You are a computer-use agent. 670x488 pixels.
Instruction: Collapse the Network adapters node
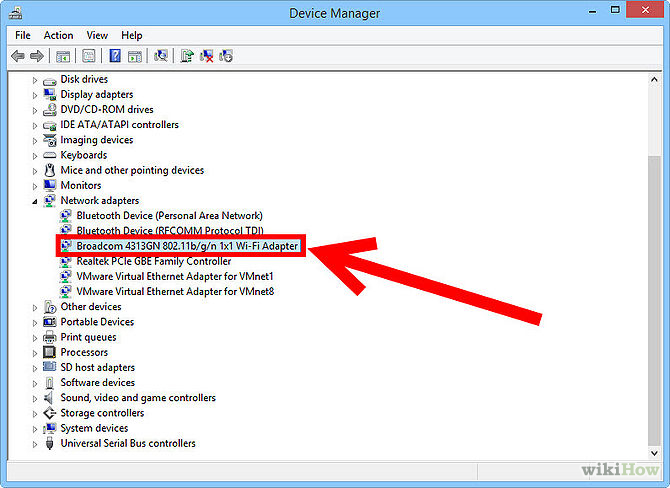coord(35,201)
